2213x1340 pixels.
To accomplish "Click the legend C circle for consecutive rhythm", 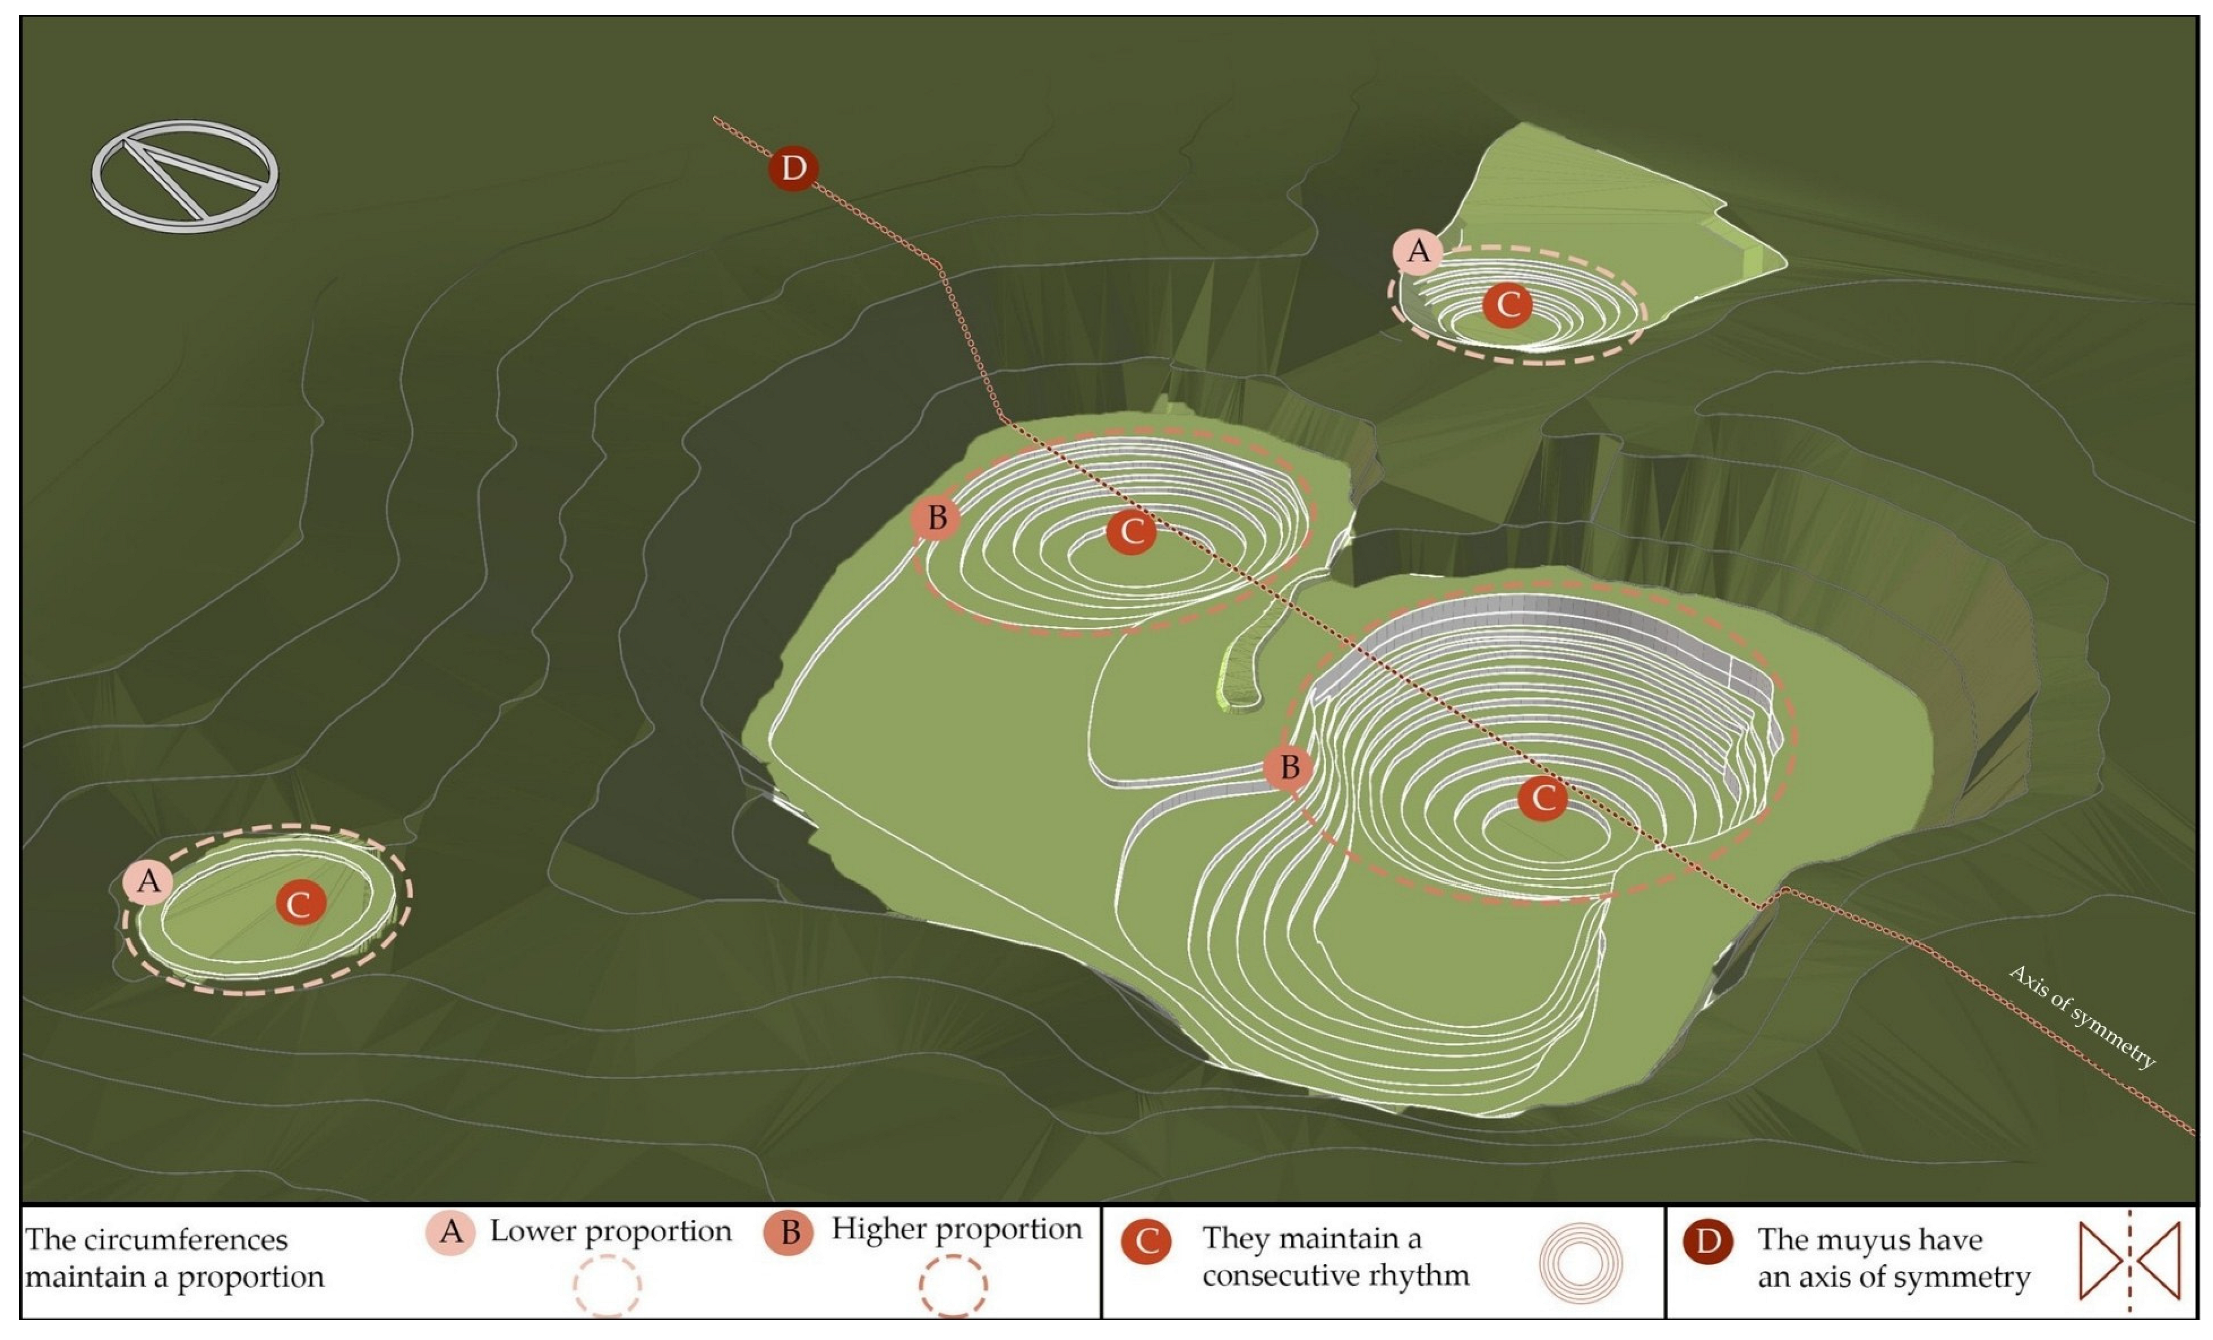I will click(x=1146, y=1243).
